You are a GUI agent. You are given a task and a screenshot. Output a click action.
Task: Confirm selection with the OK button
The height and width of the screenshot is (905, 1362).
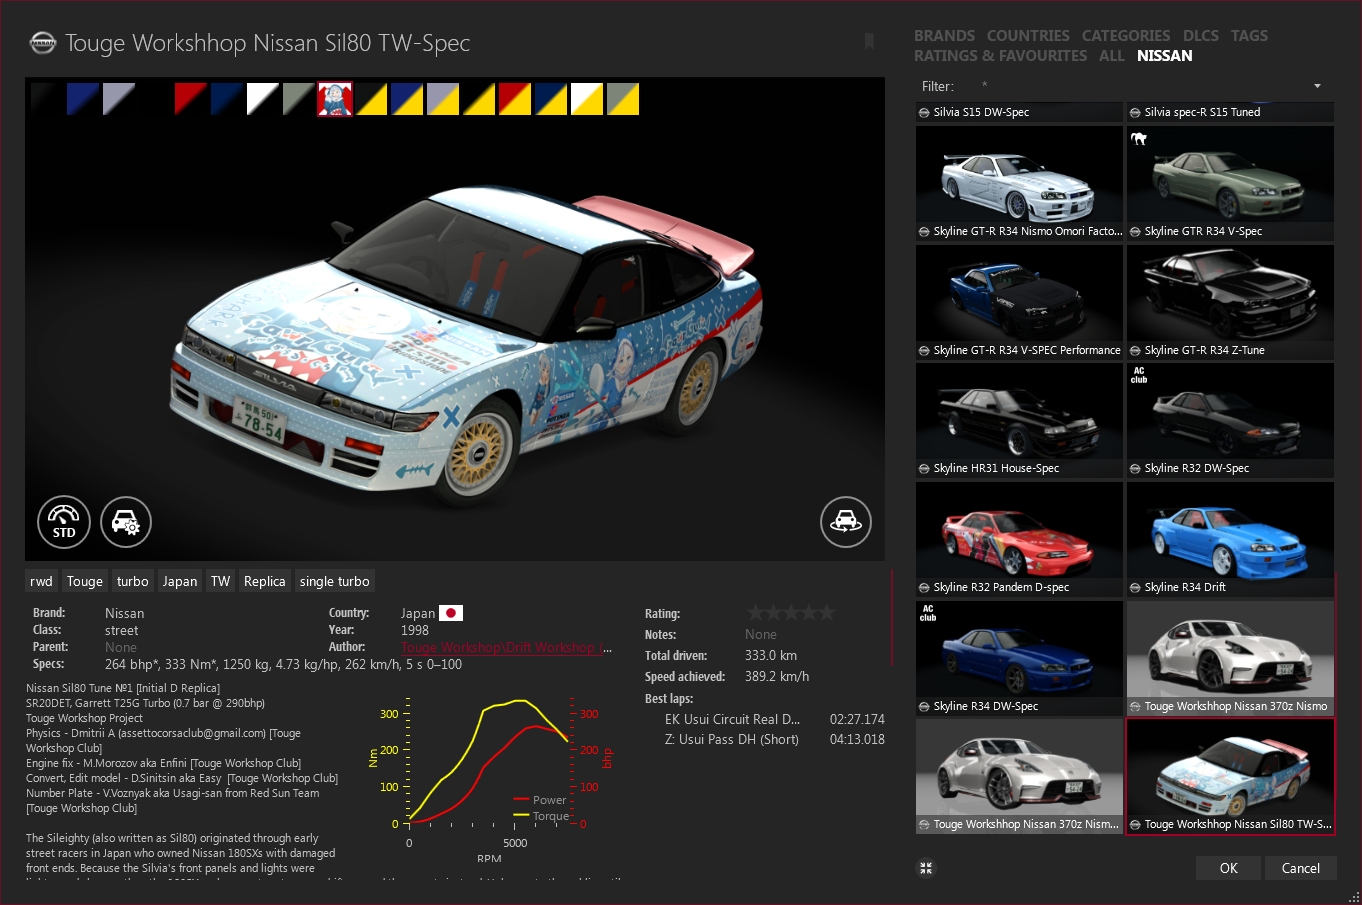(x=1229, y=868)
